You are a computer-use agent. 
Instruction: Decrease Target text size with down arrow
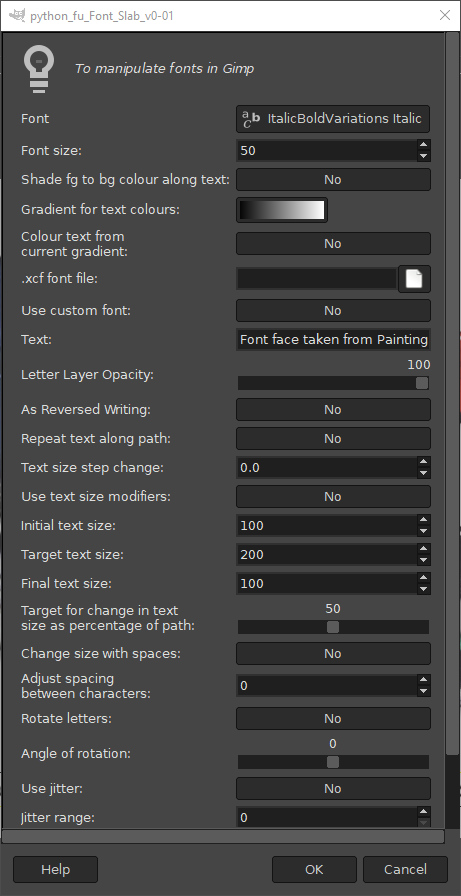[423, 560]
